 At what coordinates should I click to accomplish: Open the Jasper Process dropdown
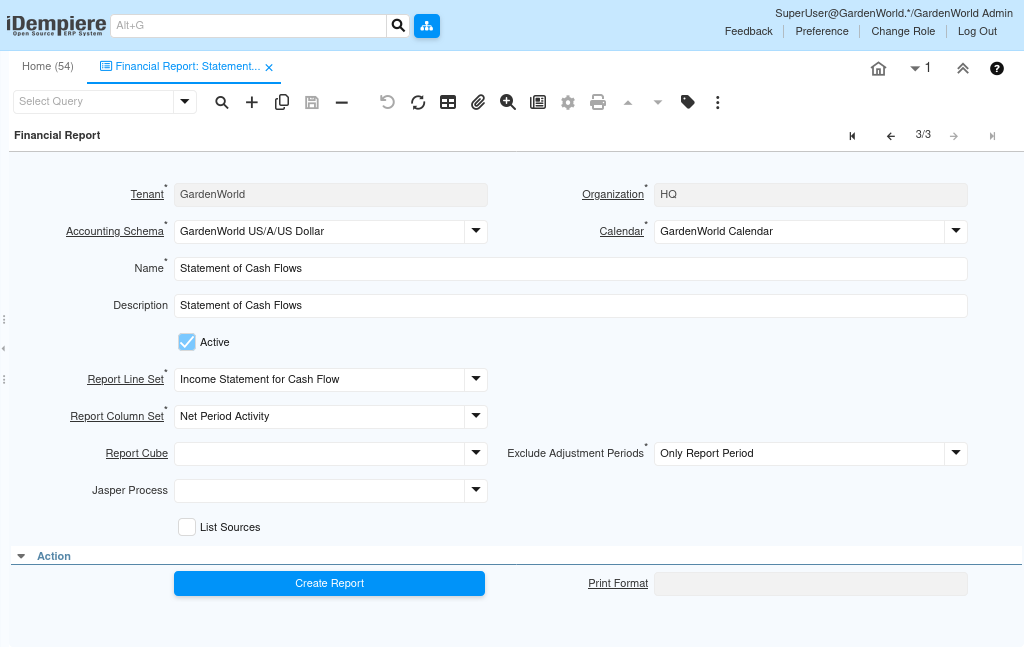pos(476,490)
